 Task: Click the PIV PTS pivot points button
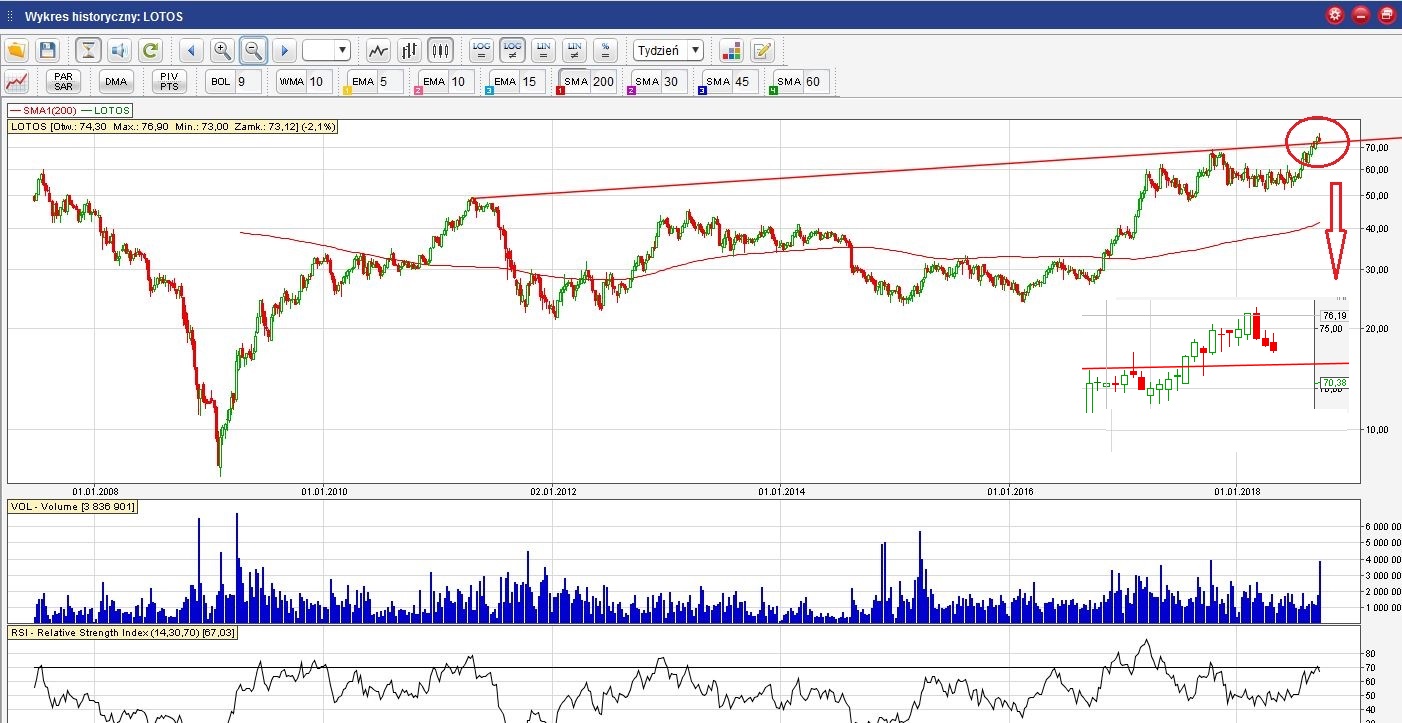tap(169, 82)
